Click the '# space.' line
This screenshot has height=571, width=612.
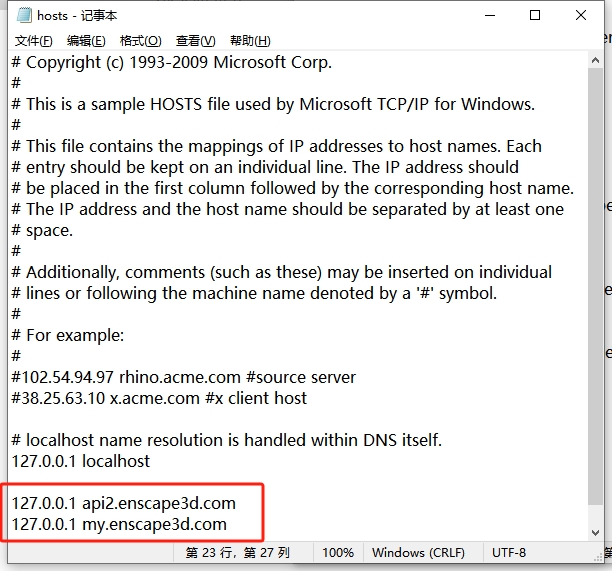[42, 230]
